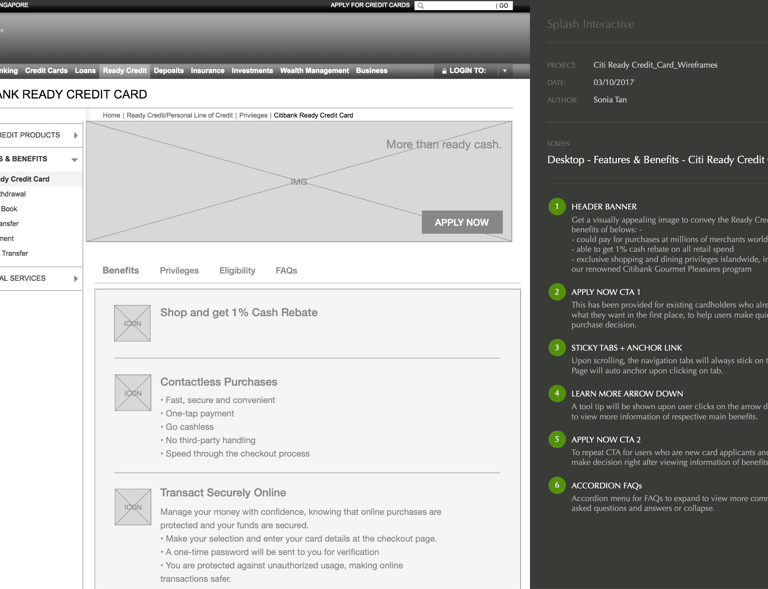Click Ready Credit/Personal Line of Credit breadcrumb
768x589 pixels.
point(180,115)
